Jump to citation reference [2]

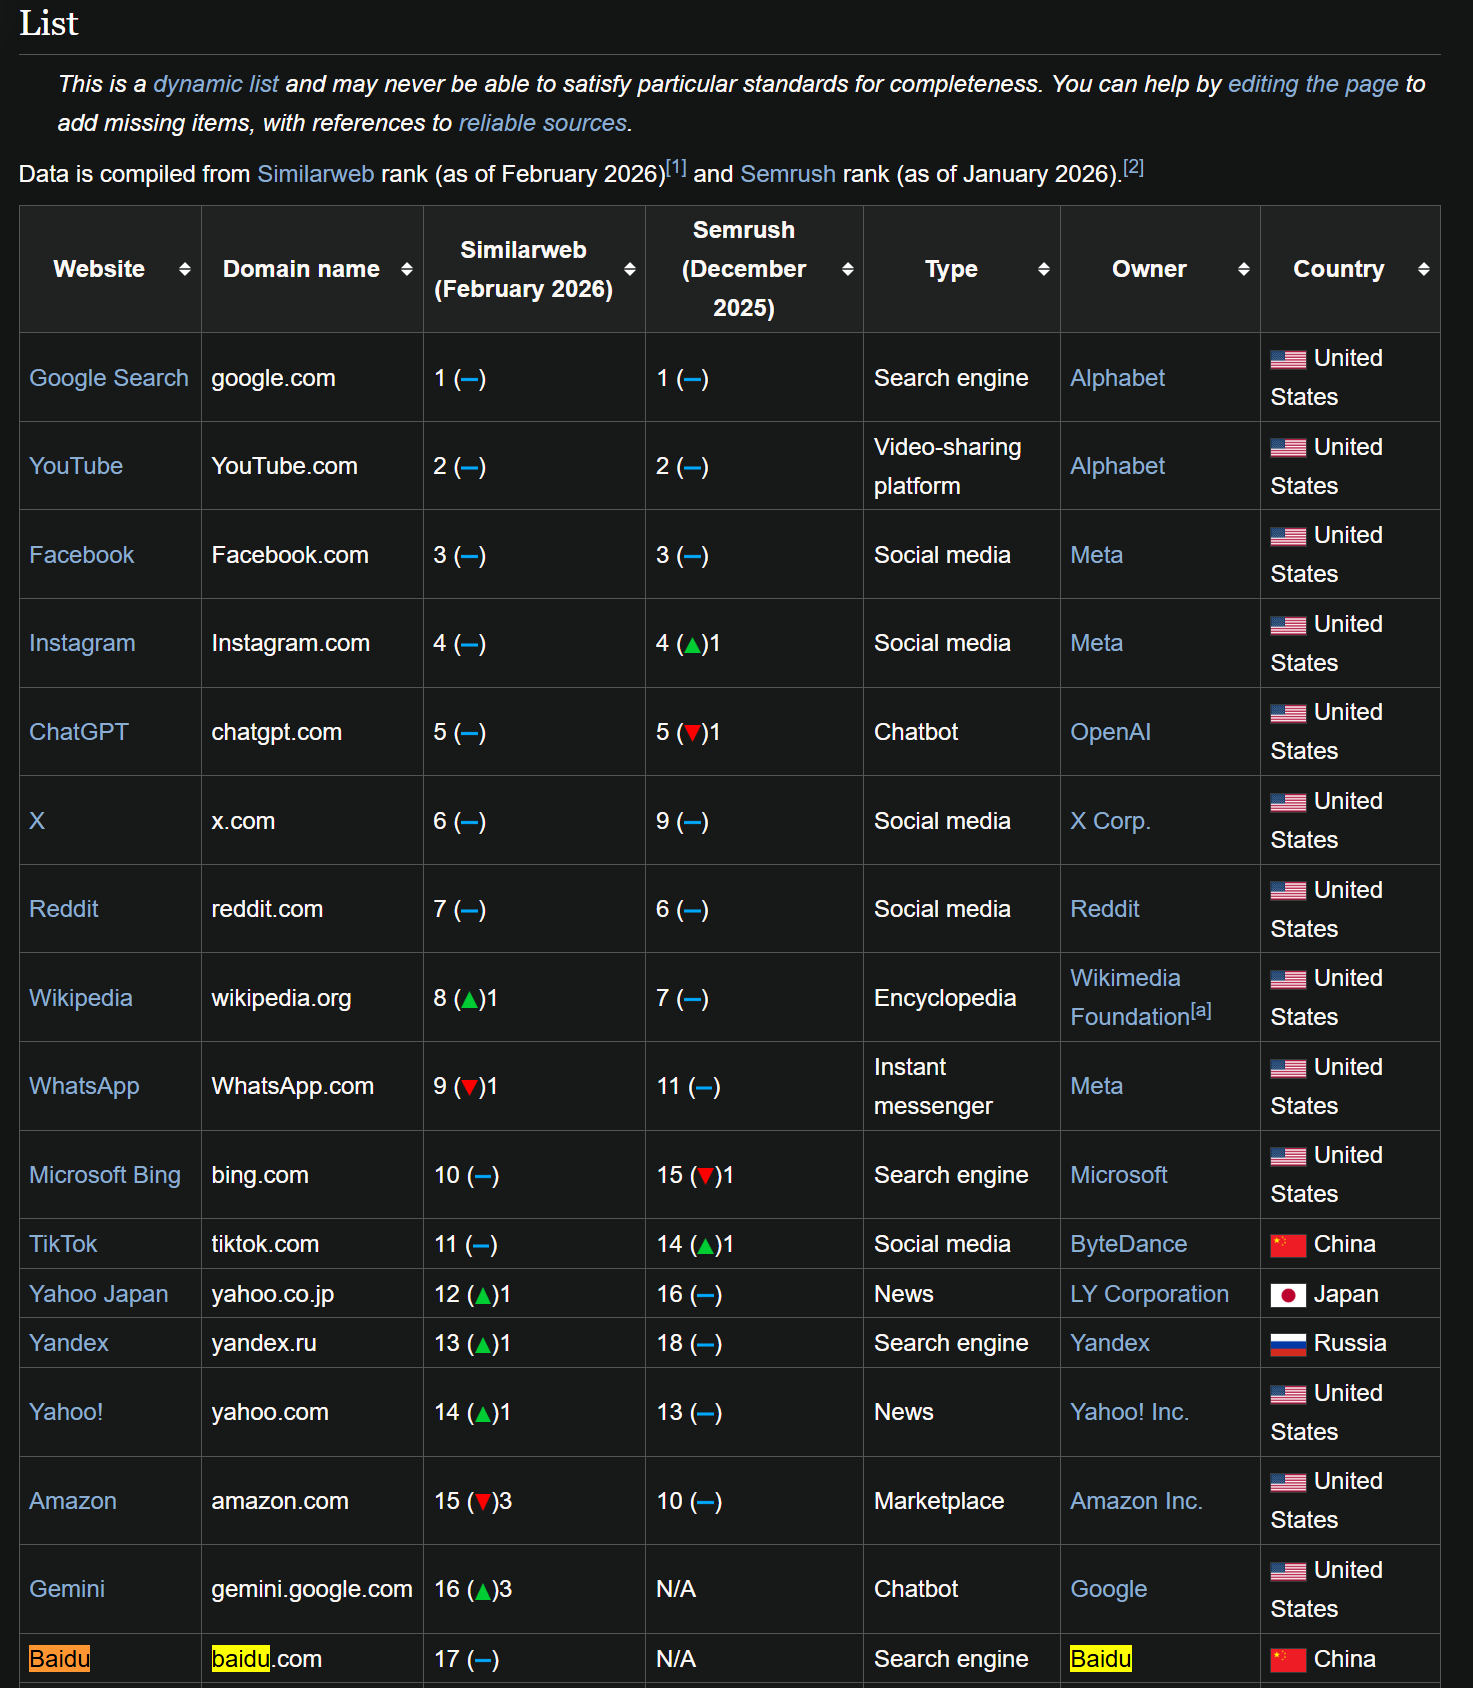click(1133, 167)
